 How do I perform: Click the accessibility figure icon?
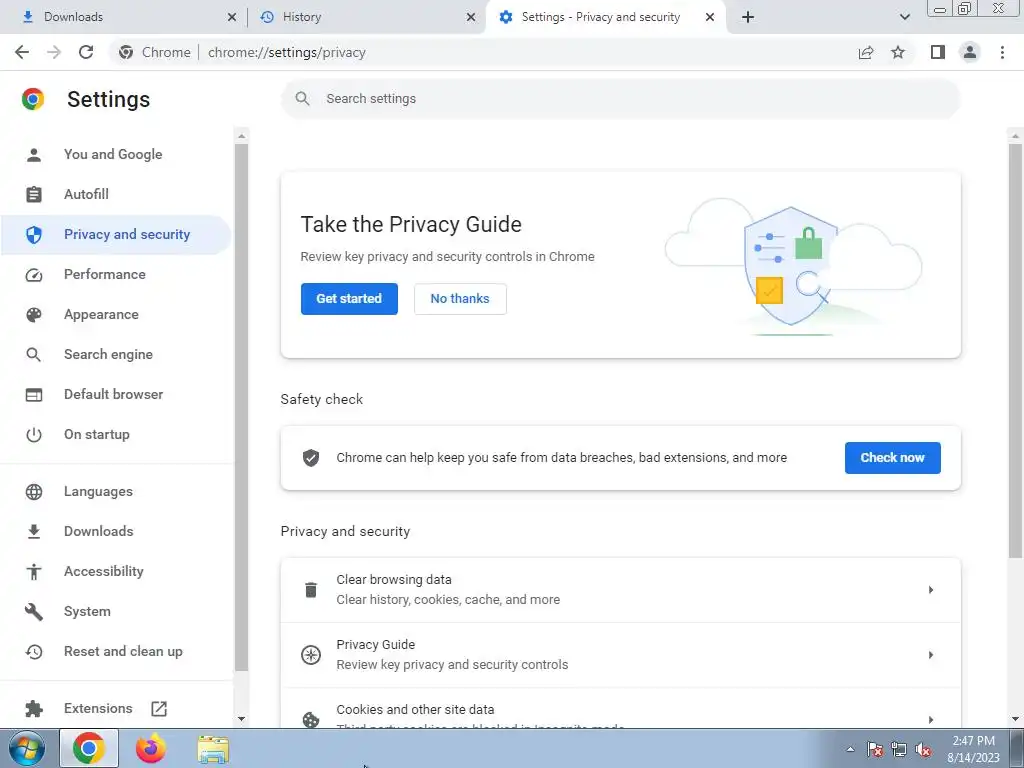tap(33, 571)
